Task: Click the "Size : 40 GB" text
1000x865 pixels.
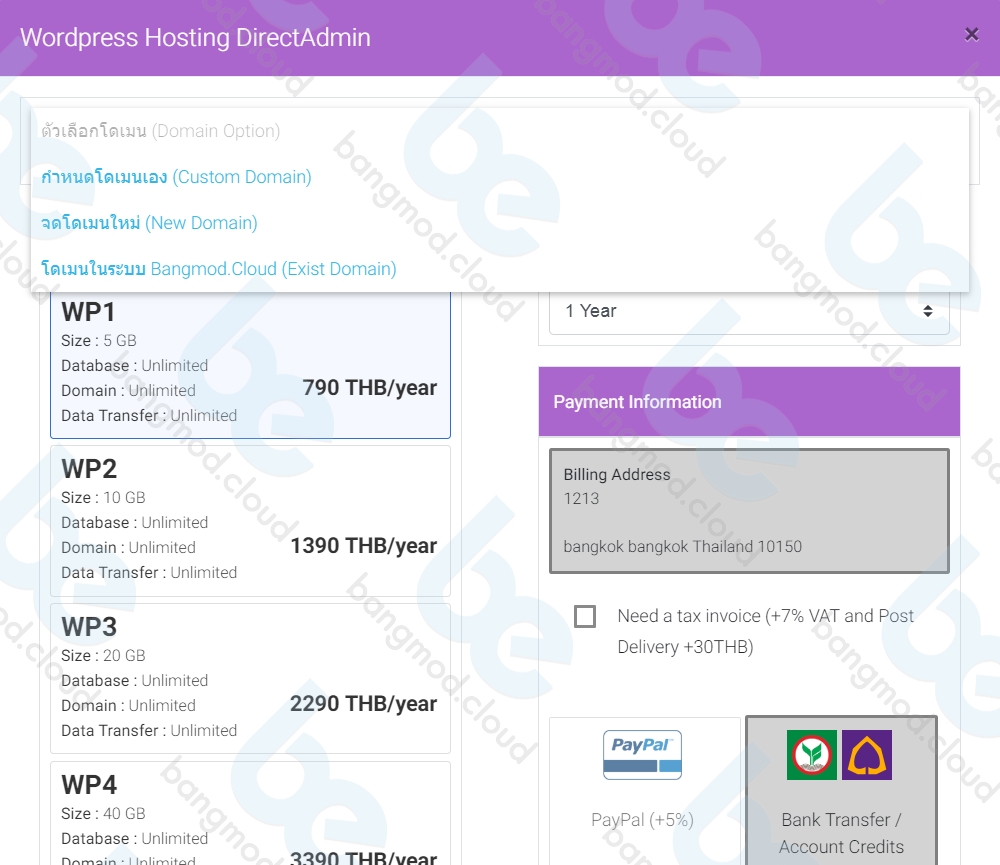Action: tap(103, 814)
